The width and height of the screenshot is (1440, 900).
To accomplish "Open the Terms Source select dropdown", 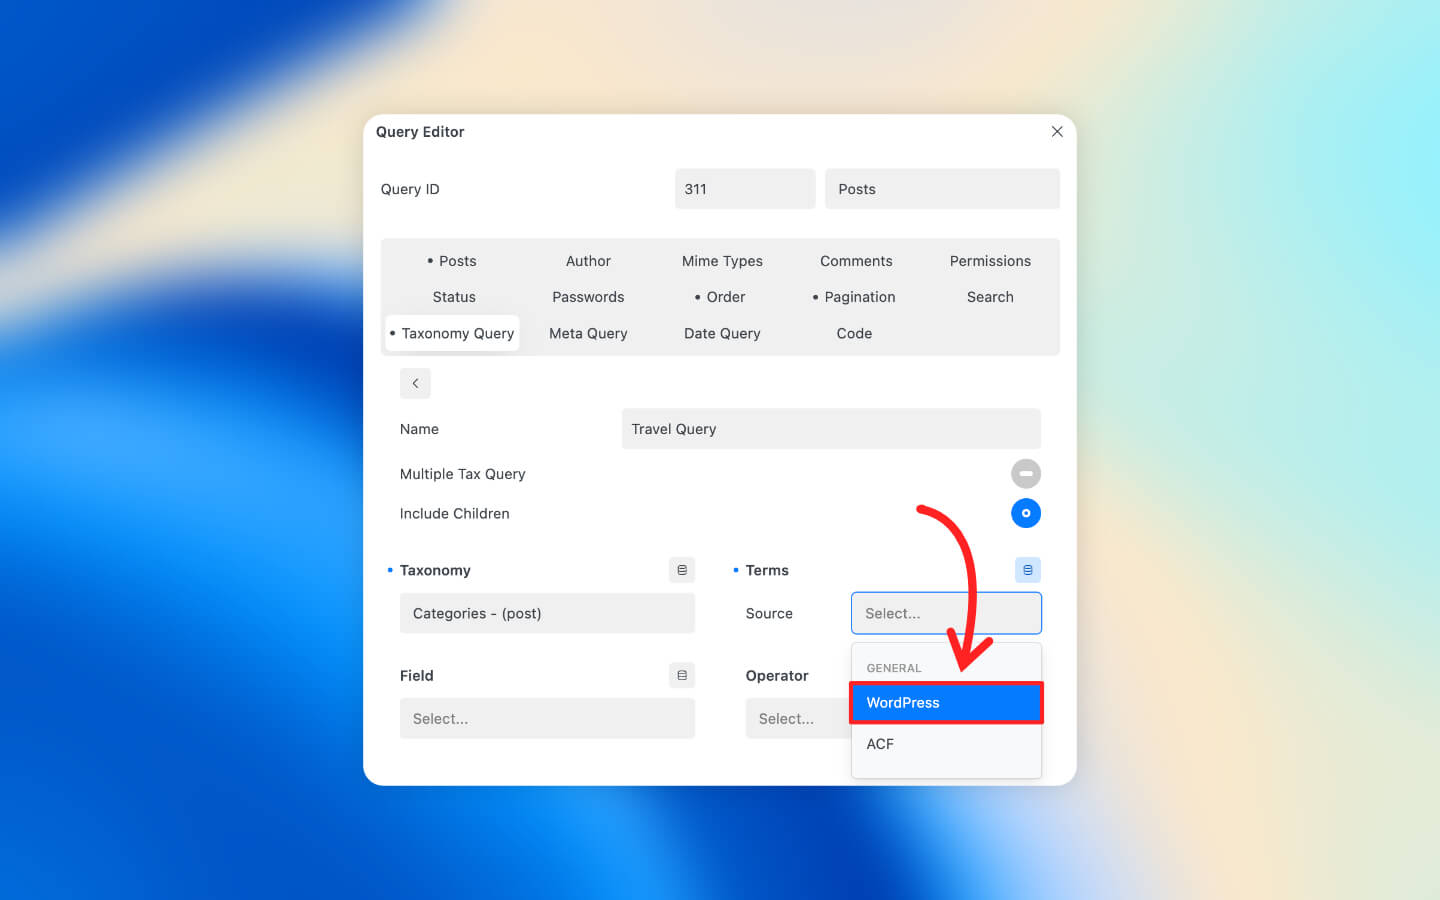I will (x=945, y=613).
